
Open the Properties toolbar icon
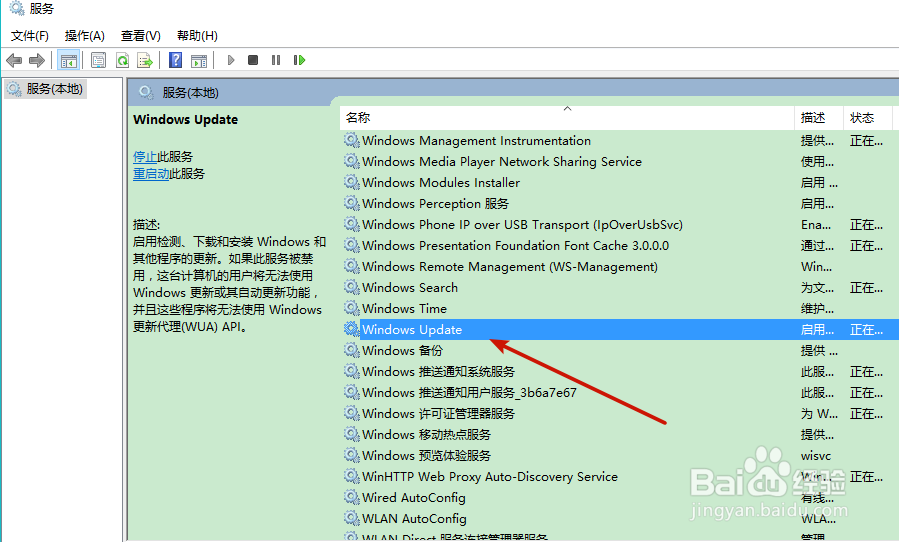pyautogui.click(x=99, y=60)
